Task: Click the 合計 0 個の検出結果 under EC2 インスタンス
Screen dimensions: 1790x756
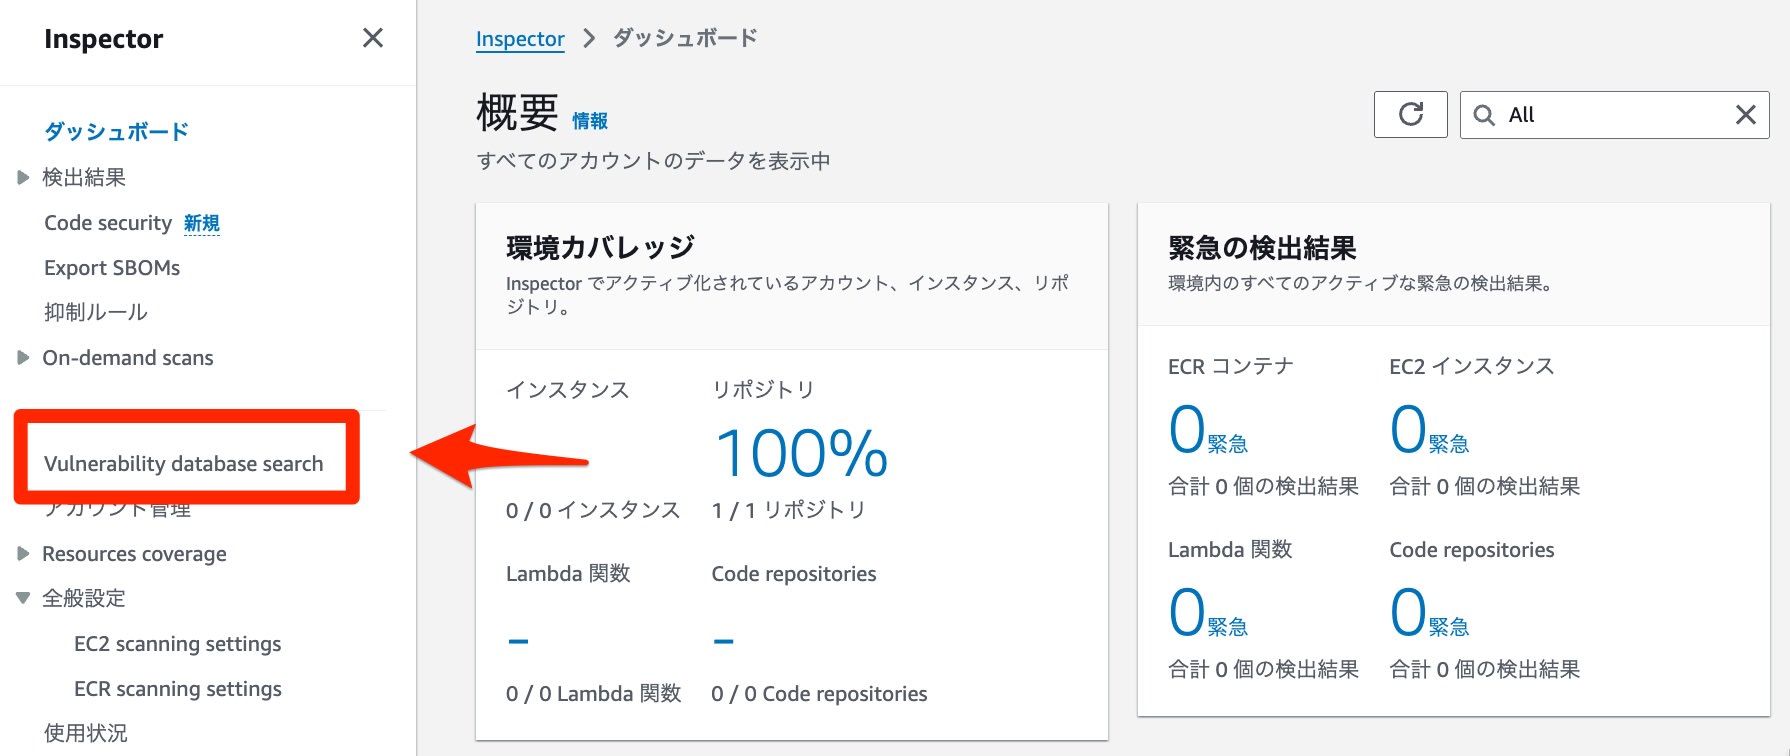Action: tap(1484, 487)
